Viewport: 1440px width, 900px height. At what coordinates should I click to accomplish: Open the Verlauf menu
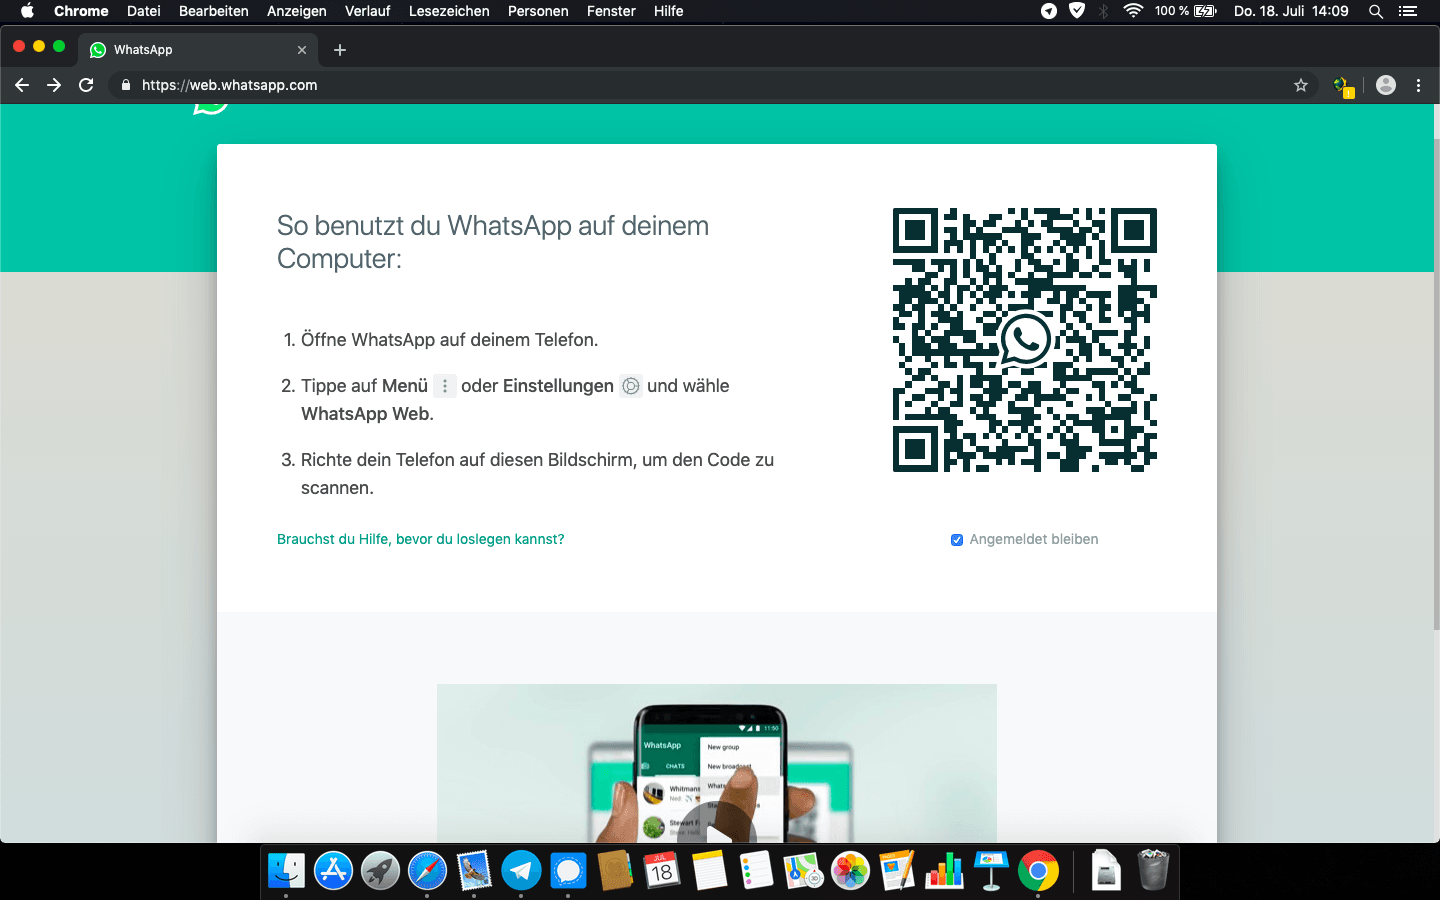pyautogui.click(x=368, y=11)
